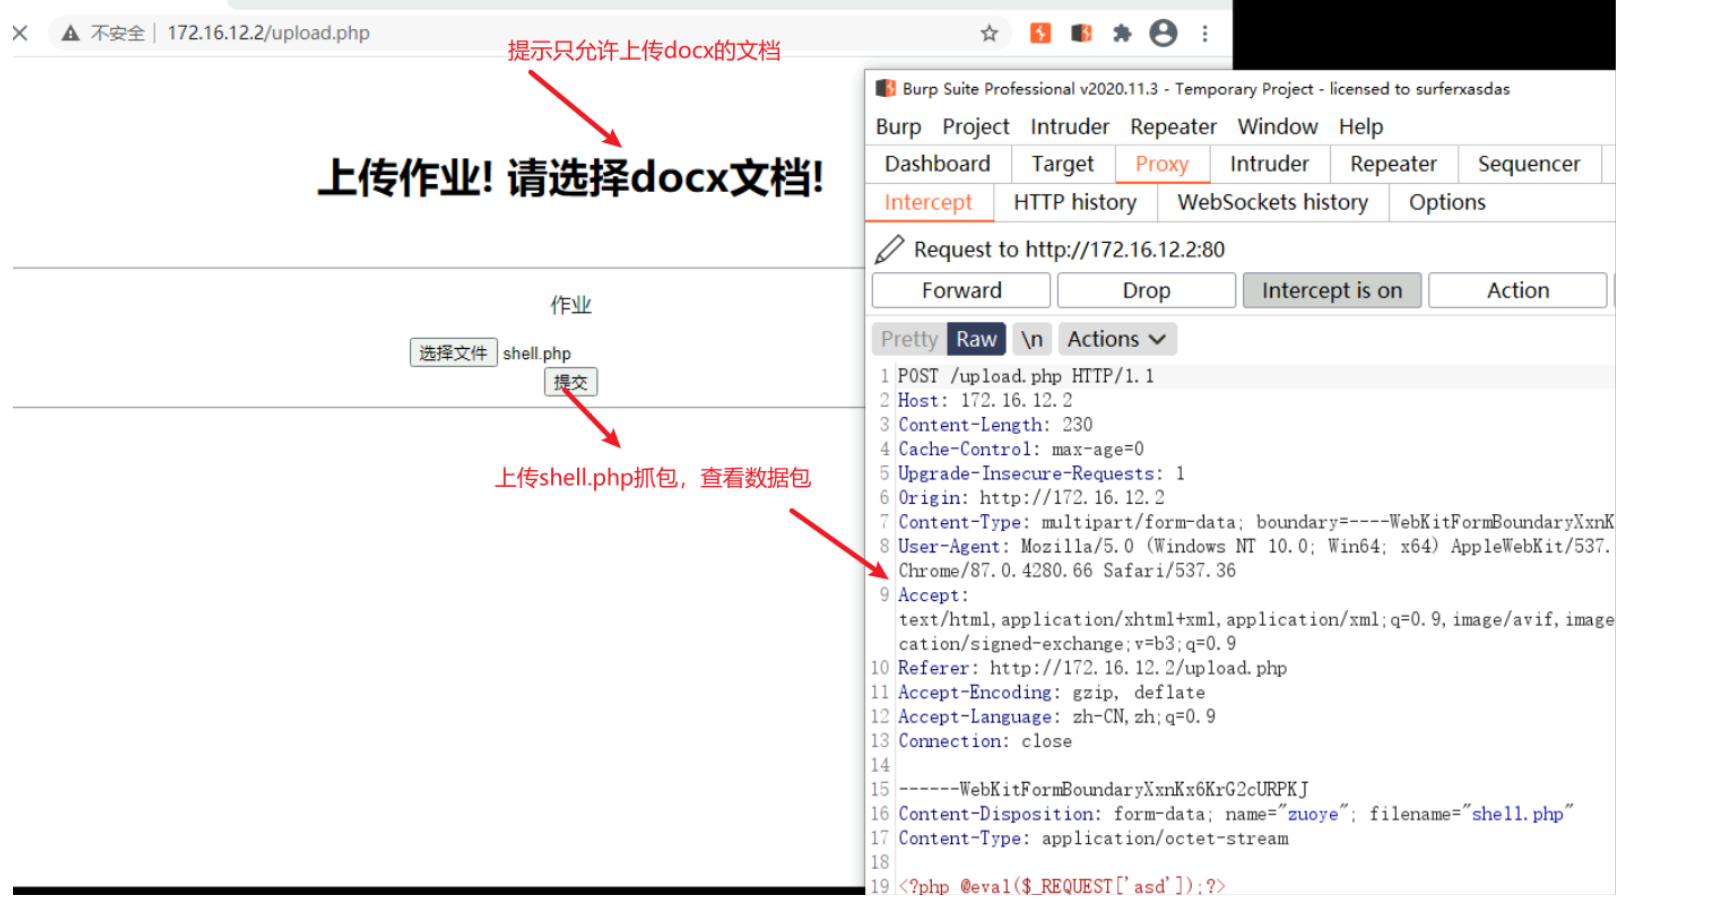Open the Chrome profile avatar icon

[1163, 33]
